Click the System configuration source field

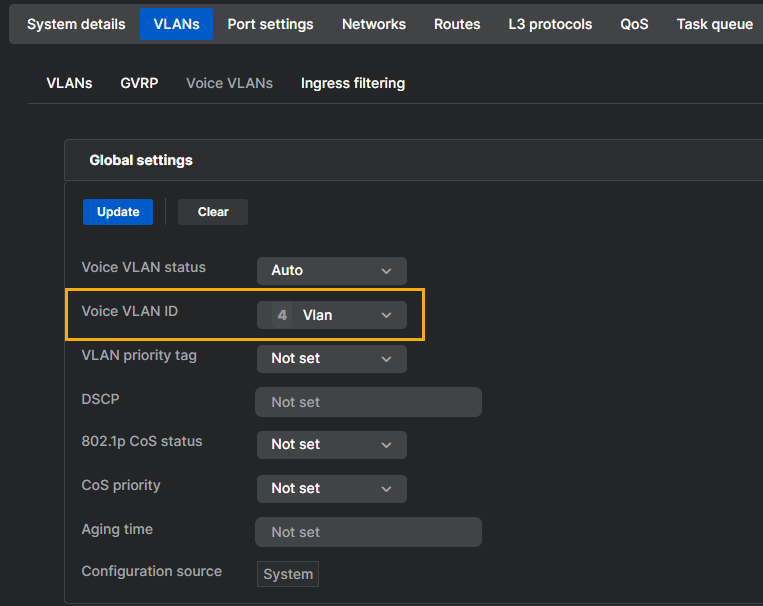click(x=288, y=574)
